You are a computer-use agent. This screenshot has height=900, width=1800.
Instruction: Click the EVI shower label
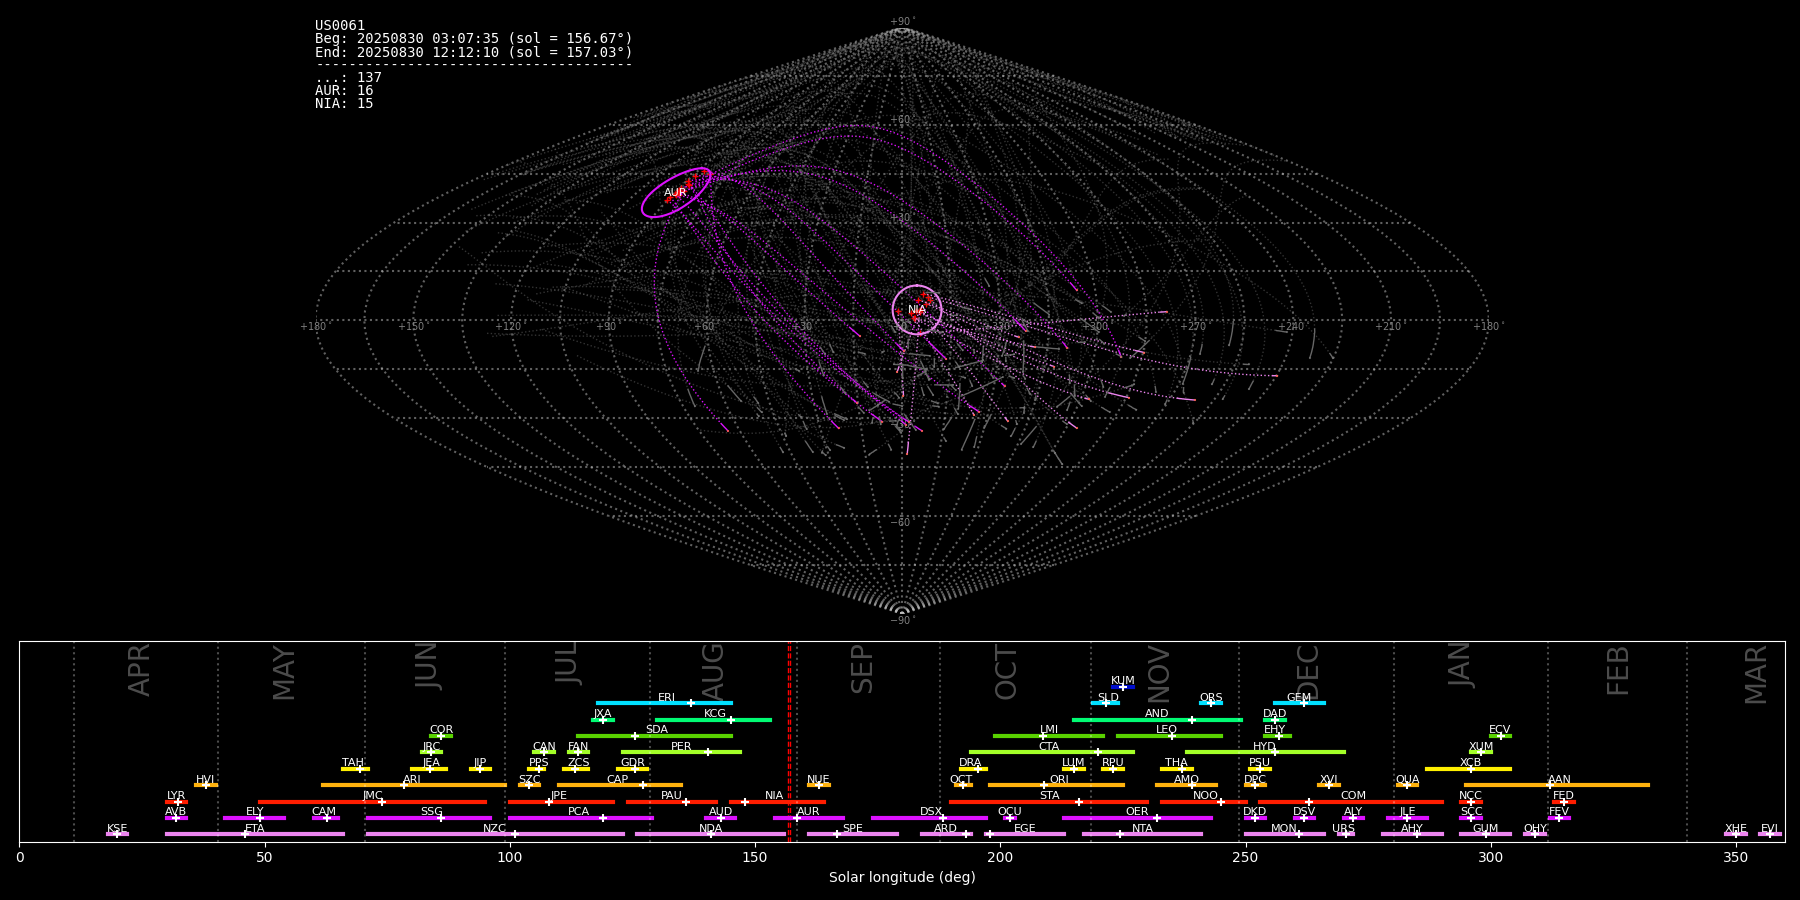[1769, 829]
